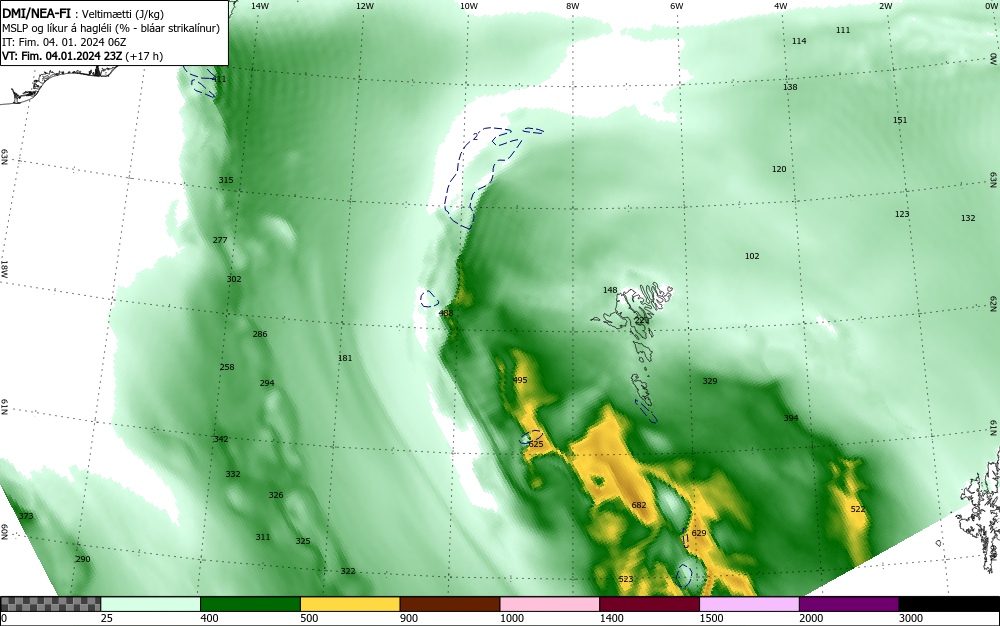
Task: Click the 373 value on the map
Action: 26,516
